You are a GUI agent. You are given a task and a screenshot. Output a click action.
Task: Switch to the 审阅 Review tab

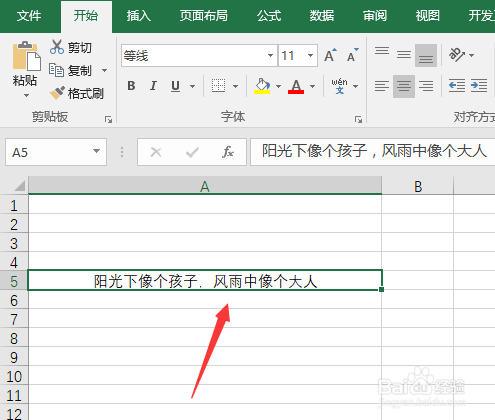[375, 16]
